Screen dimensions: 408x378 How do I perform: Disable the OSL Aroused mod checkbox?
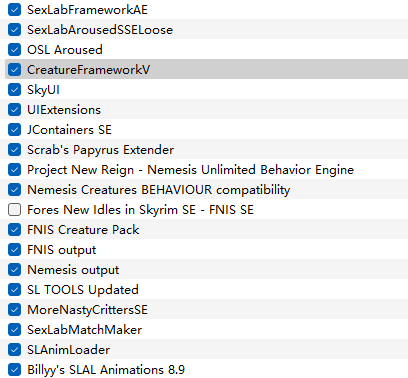[14, 50]
